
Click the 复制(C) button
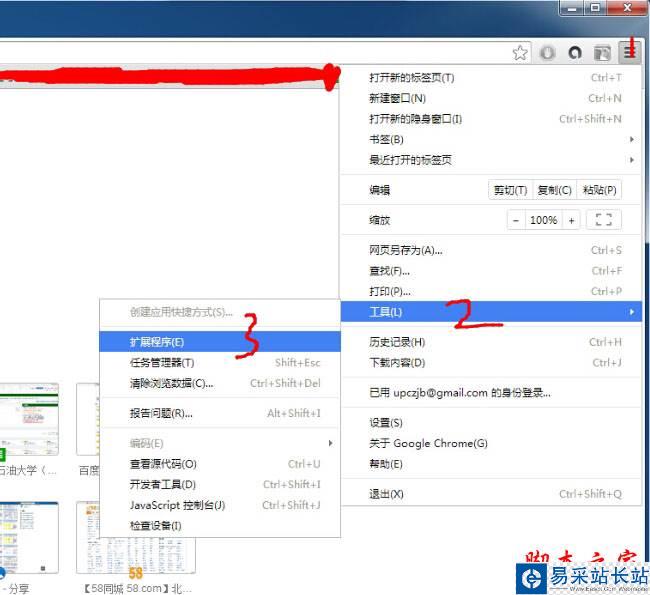[554, 190]
